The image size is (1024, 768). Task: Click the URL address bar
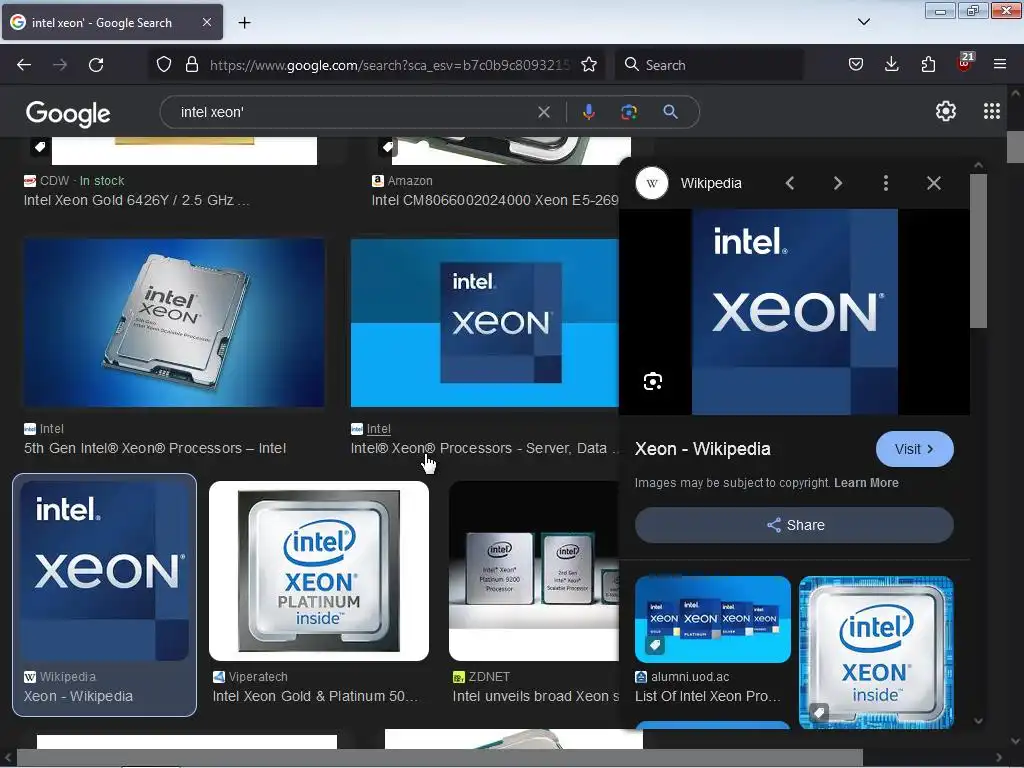click(390, 65)
